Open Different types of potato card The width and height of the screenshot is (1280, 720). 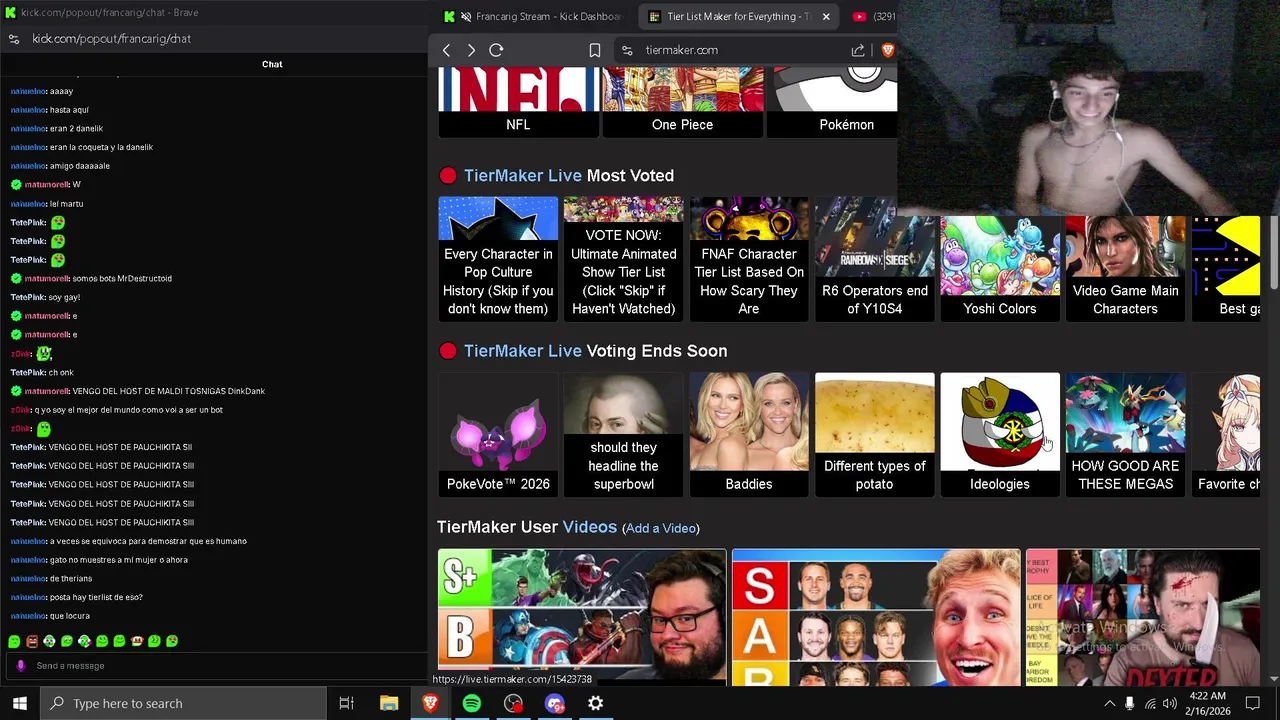point(874,434)
